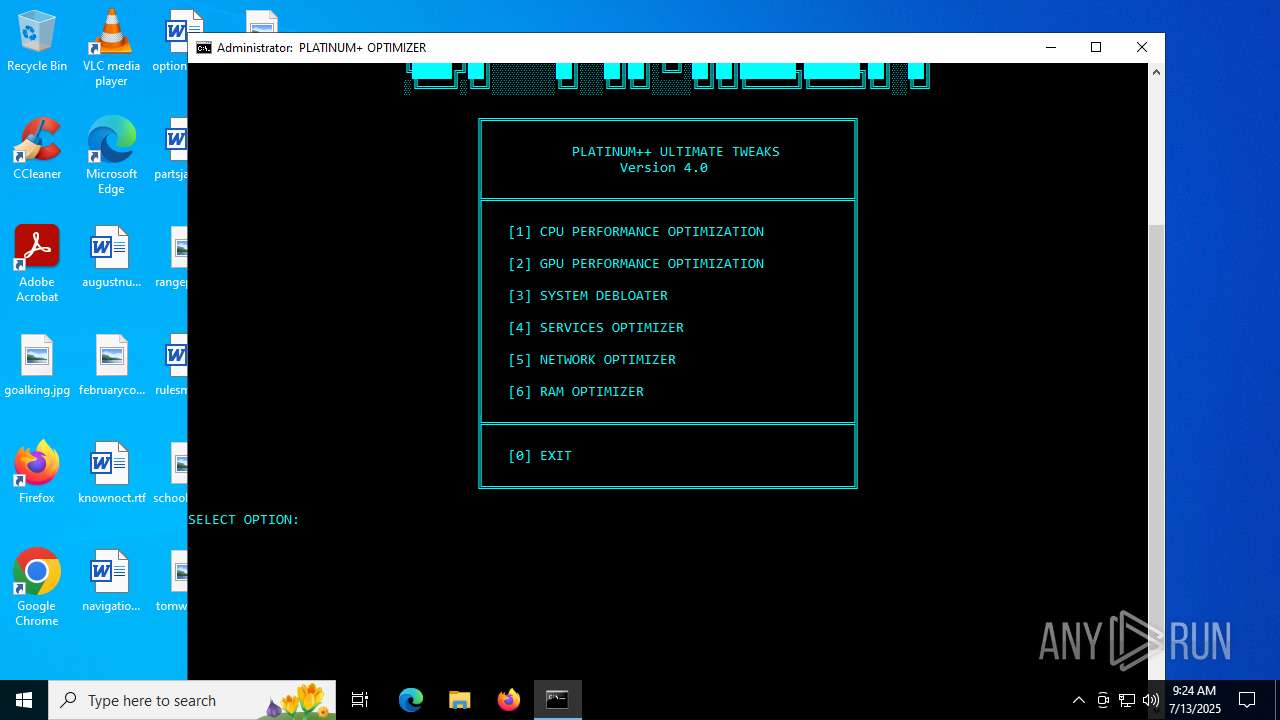Open the volume control tray icon

coord(1151,700)
